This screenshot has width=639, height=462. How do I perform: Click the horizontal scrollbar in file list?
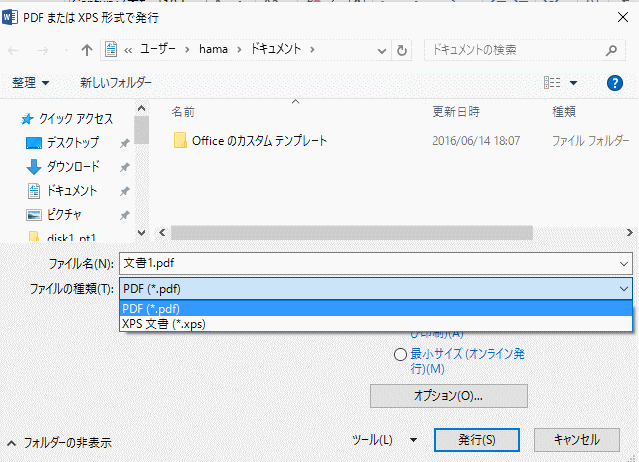coord(352,233)
